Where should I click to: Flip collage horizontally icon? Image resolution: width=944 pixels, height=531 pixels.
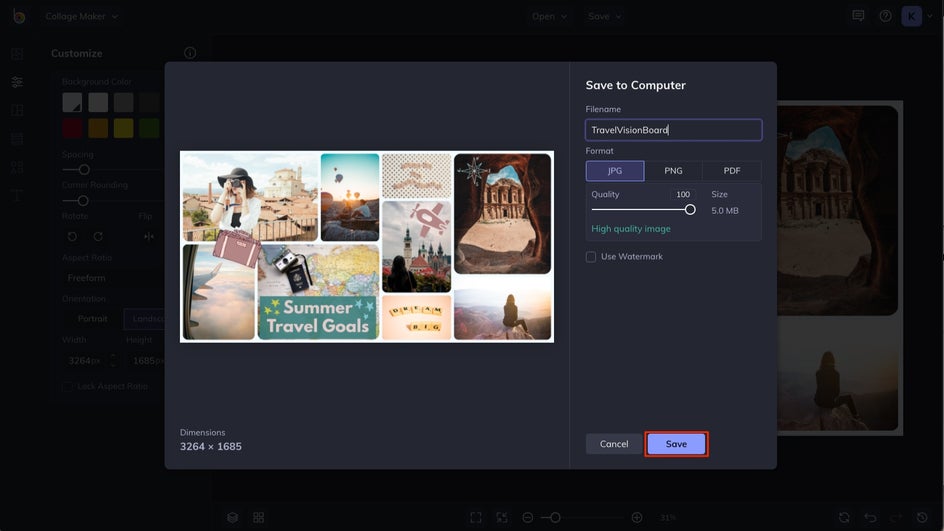tap(149, 237)
